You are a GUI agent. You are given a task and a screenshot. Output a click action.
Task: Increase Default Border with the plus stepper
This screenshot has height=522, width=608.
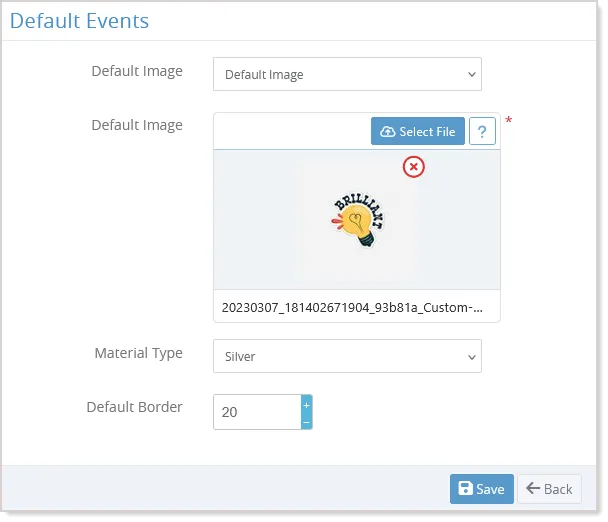(306, 405)
